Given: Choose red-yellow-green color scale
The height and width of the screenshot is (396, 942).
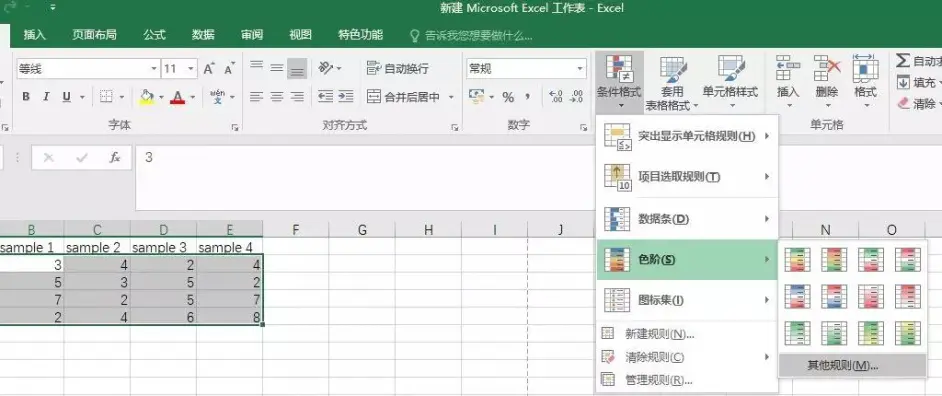Looking at the screenshot, I should click(834, 260).
